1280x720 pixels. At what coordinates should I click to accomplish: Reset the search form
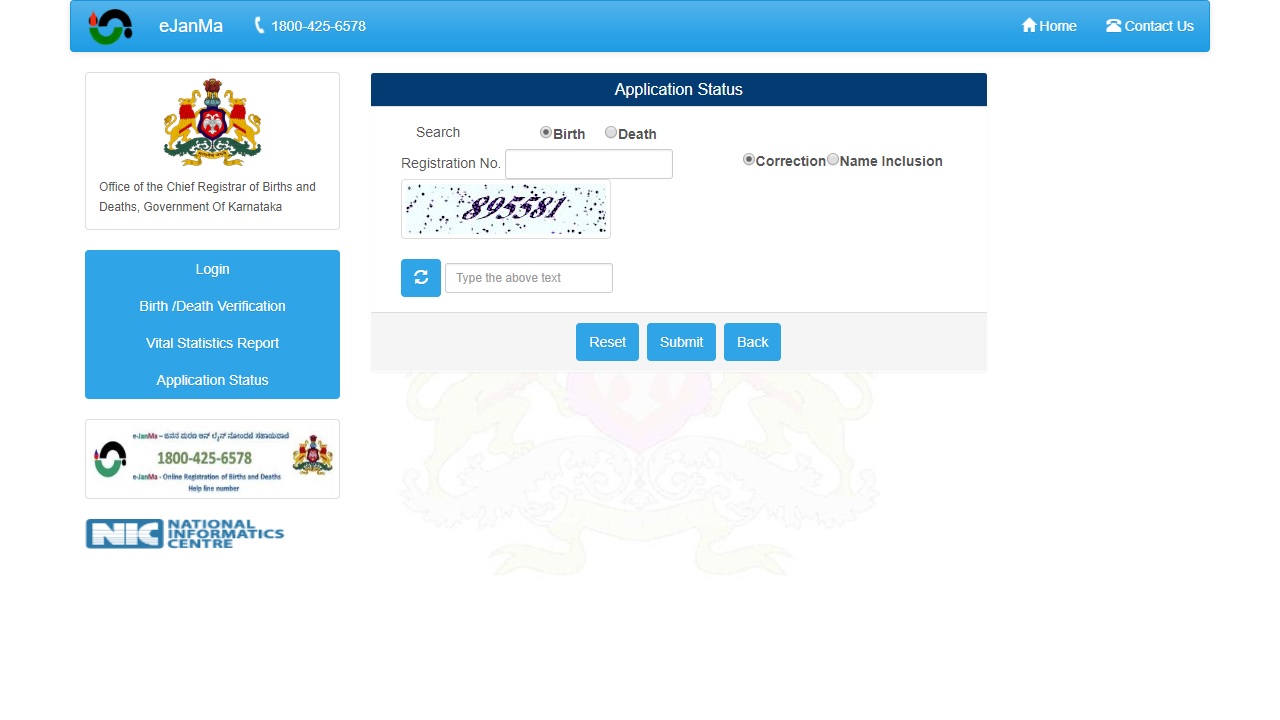point(607,341)
